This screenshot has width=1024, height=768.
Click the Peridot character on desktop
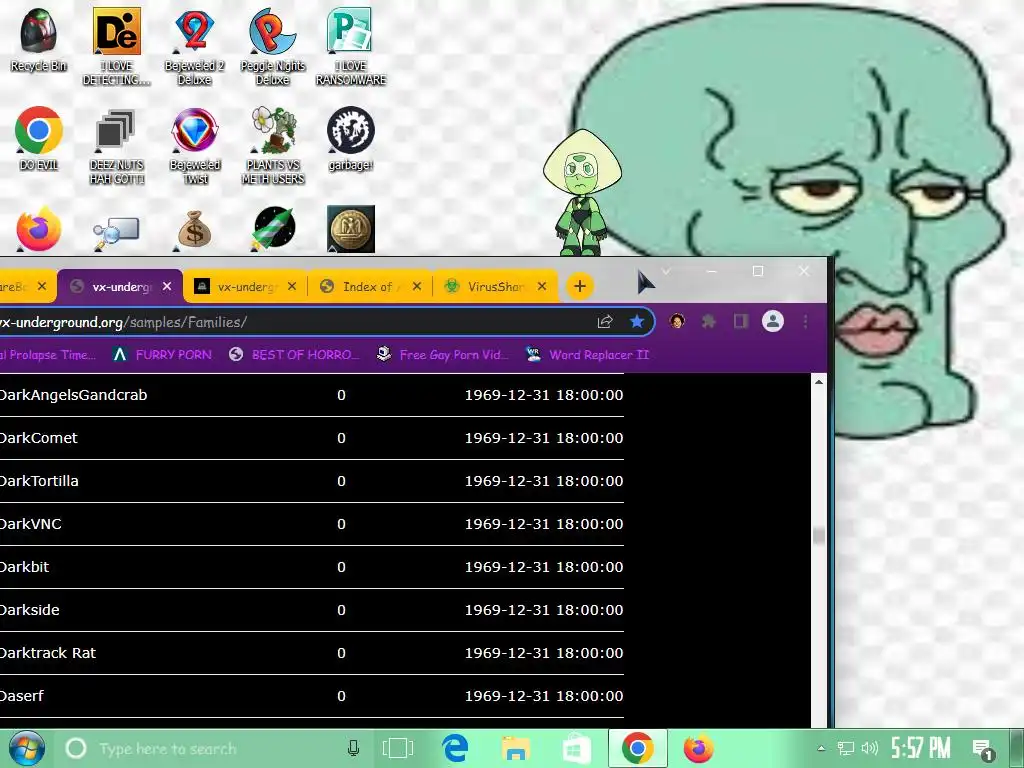point(581,193)
